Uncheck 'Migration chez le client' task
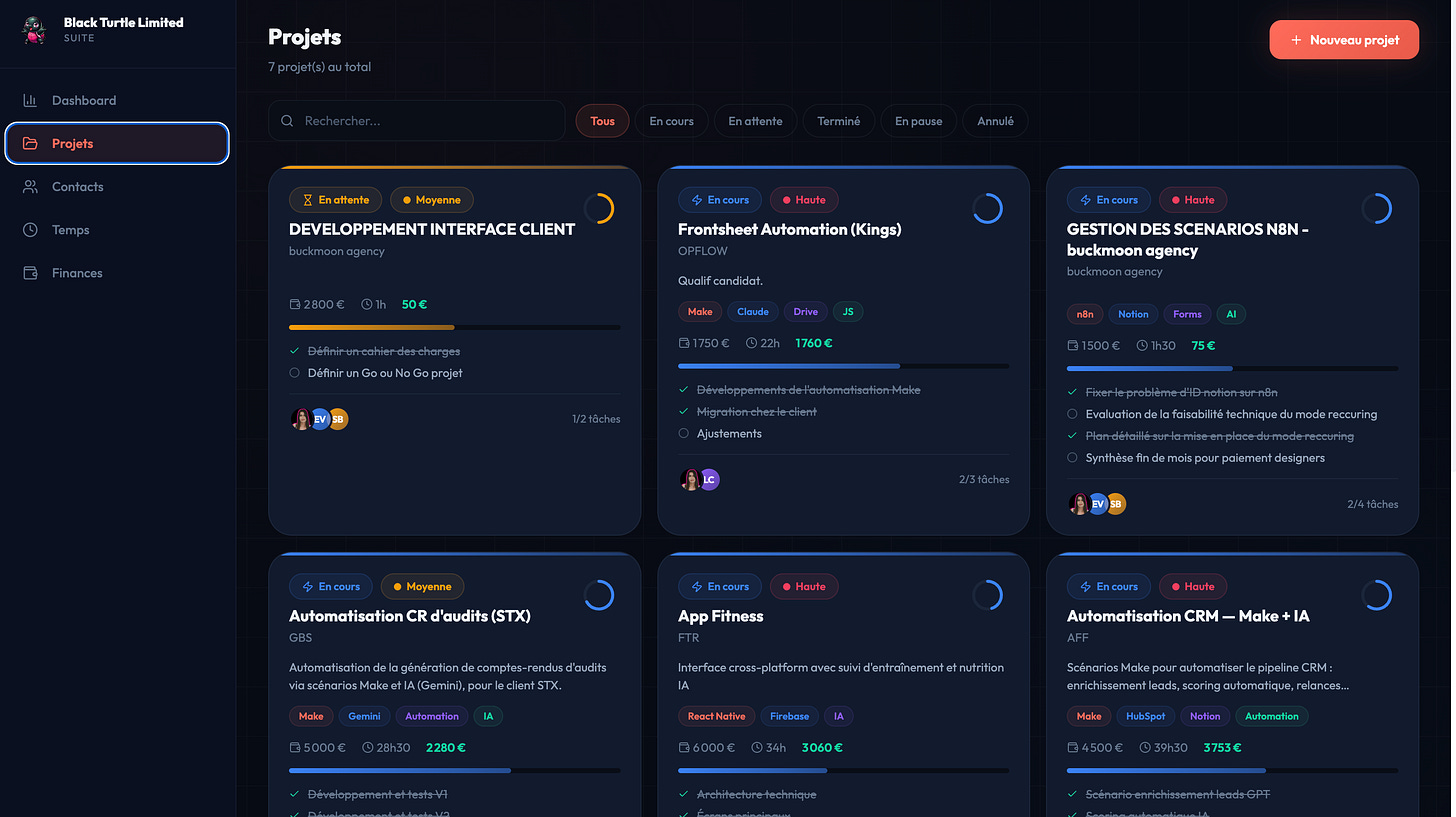Image resolution: width=1456 pixels, height=817 pixels. pos(683,412)
